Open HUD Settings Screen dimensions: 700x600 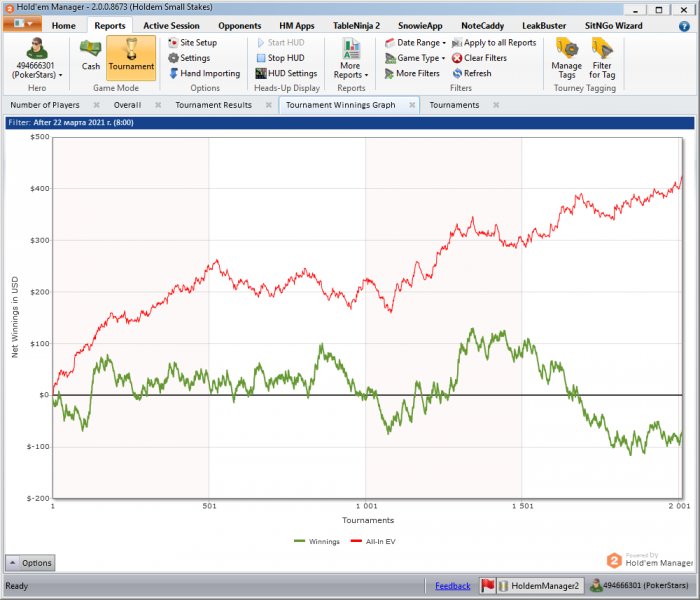pos(286,73)
